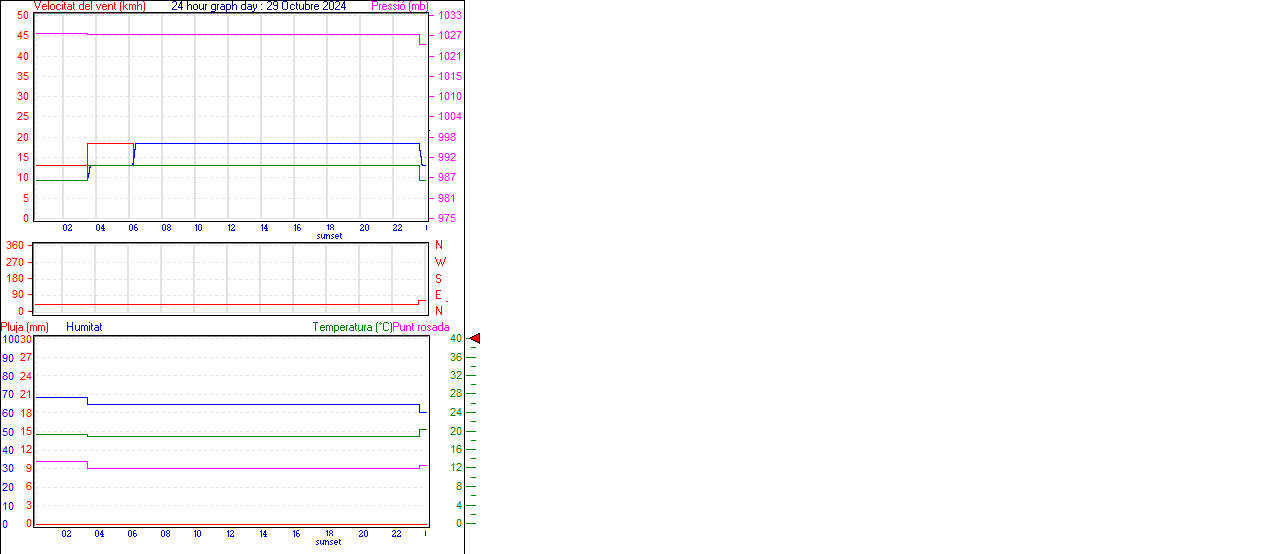
Task: Click the 'Punt rosada' legend label
Action: coord(421,327)
